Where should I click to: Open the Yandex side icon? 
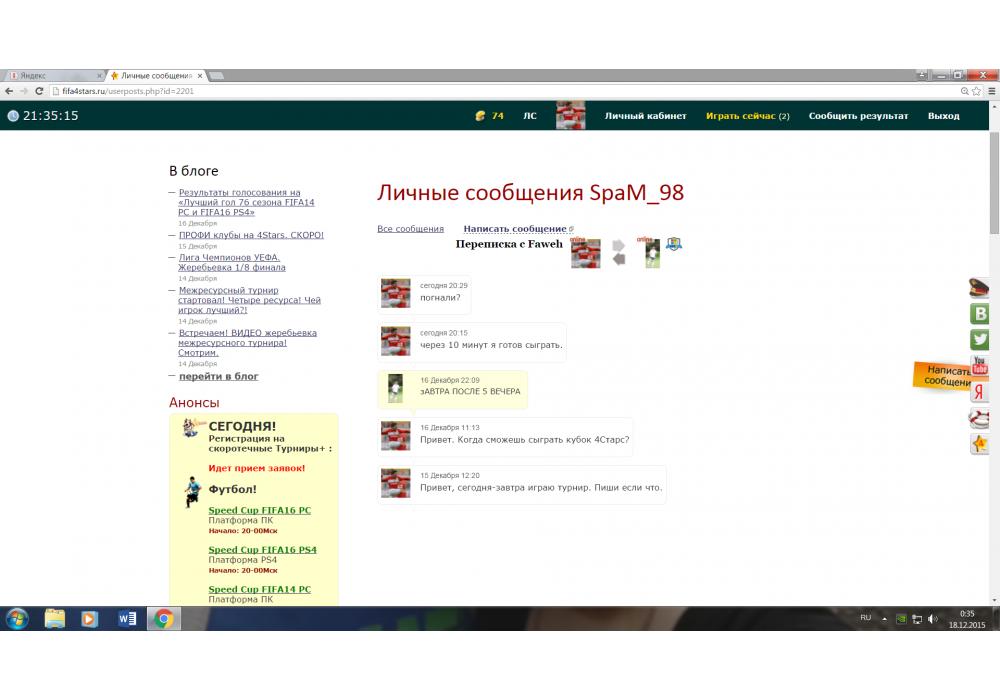point(980,392)
